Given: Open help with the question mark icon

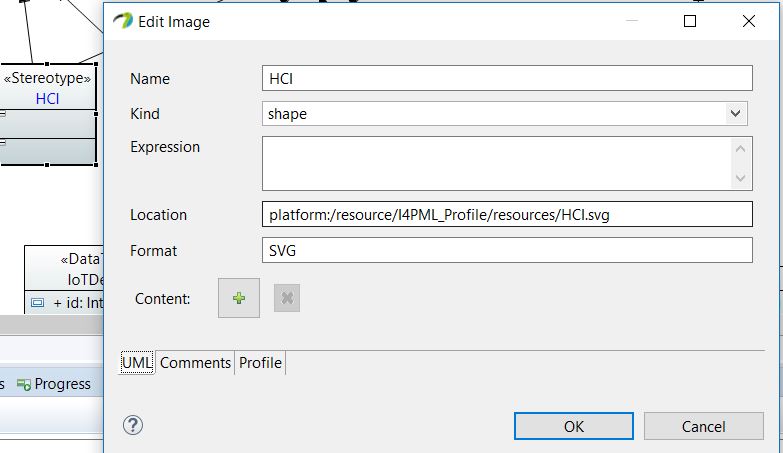Looking at the screenshot, I should coord(133,425).
